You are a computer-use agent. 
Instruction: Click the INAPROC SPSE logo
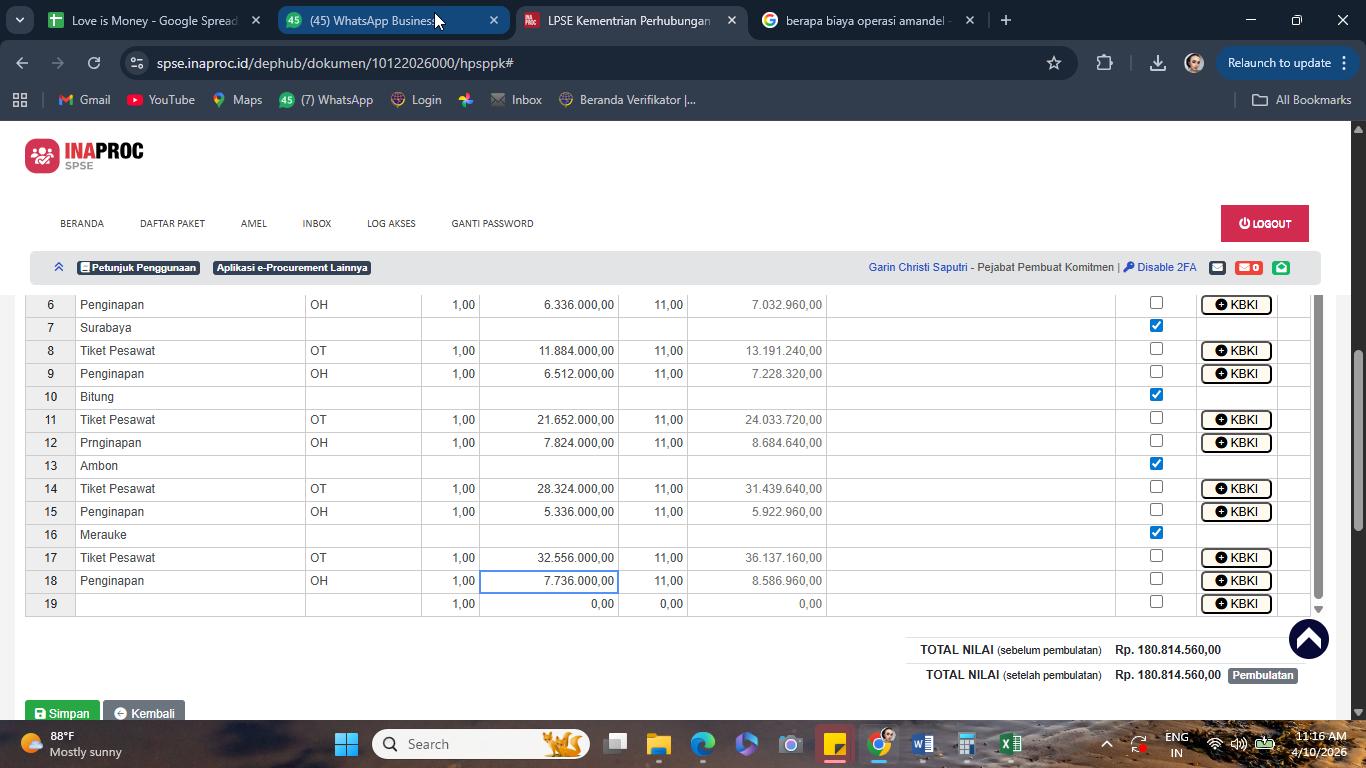[84, 155]
